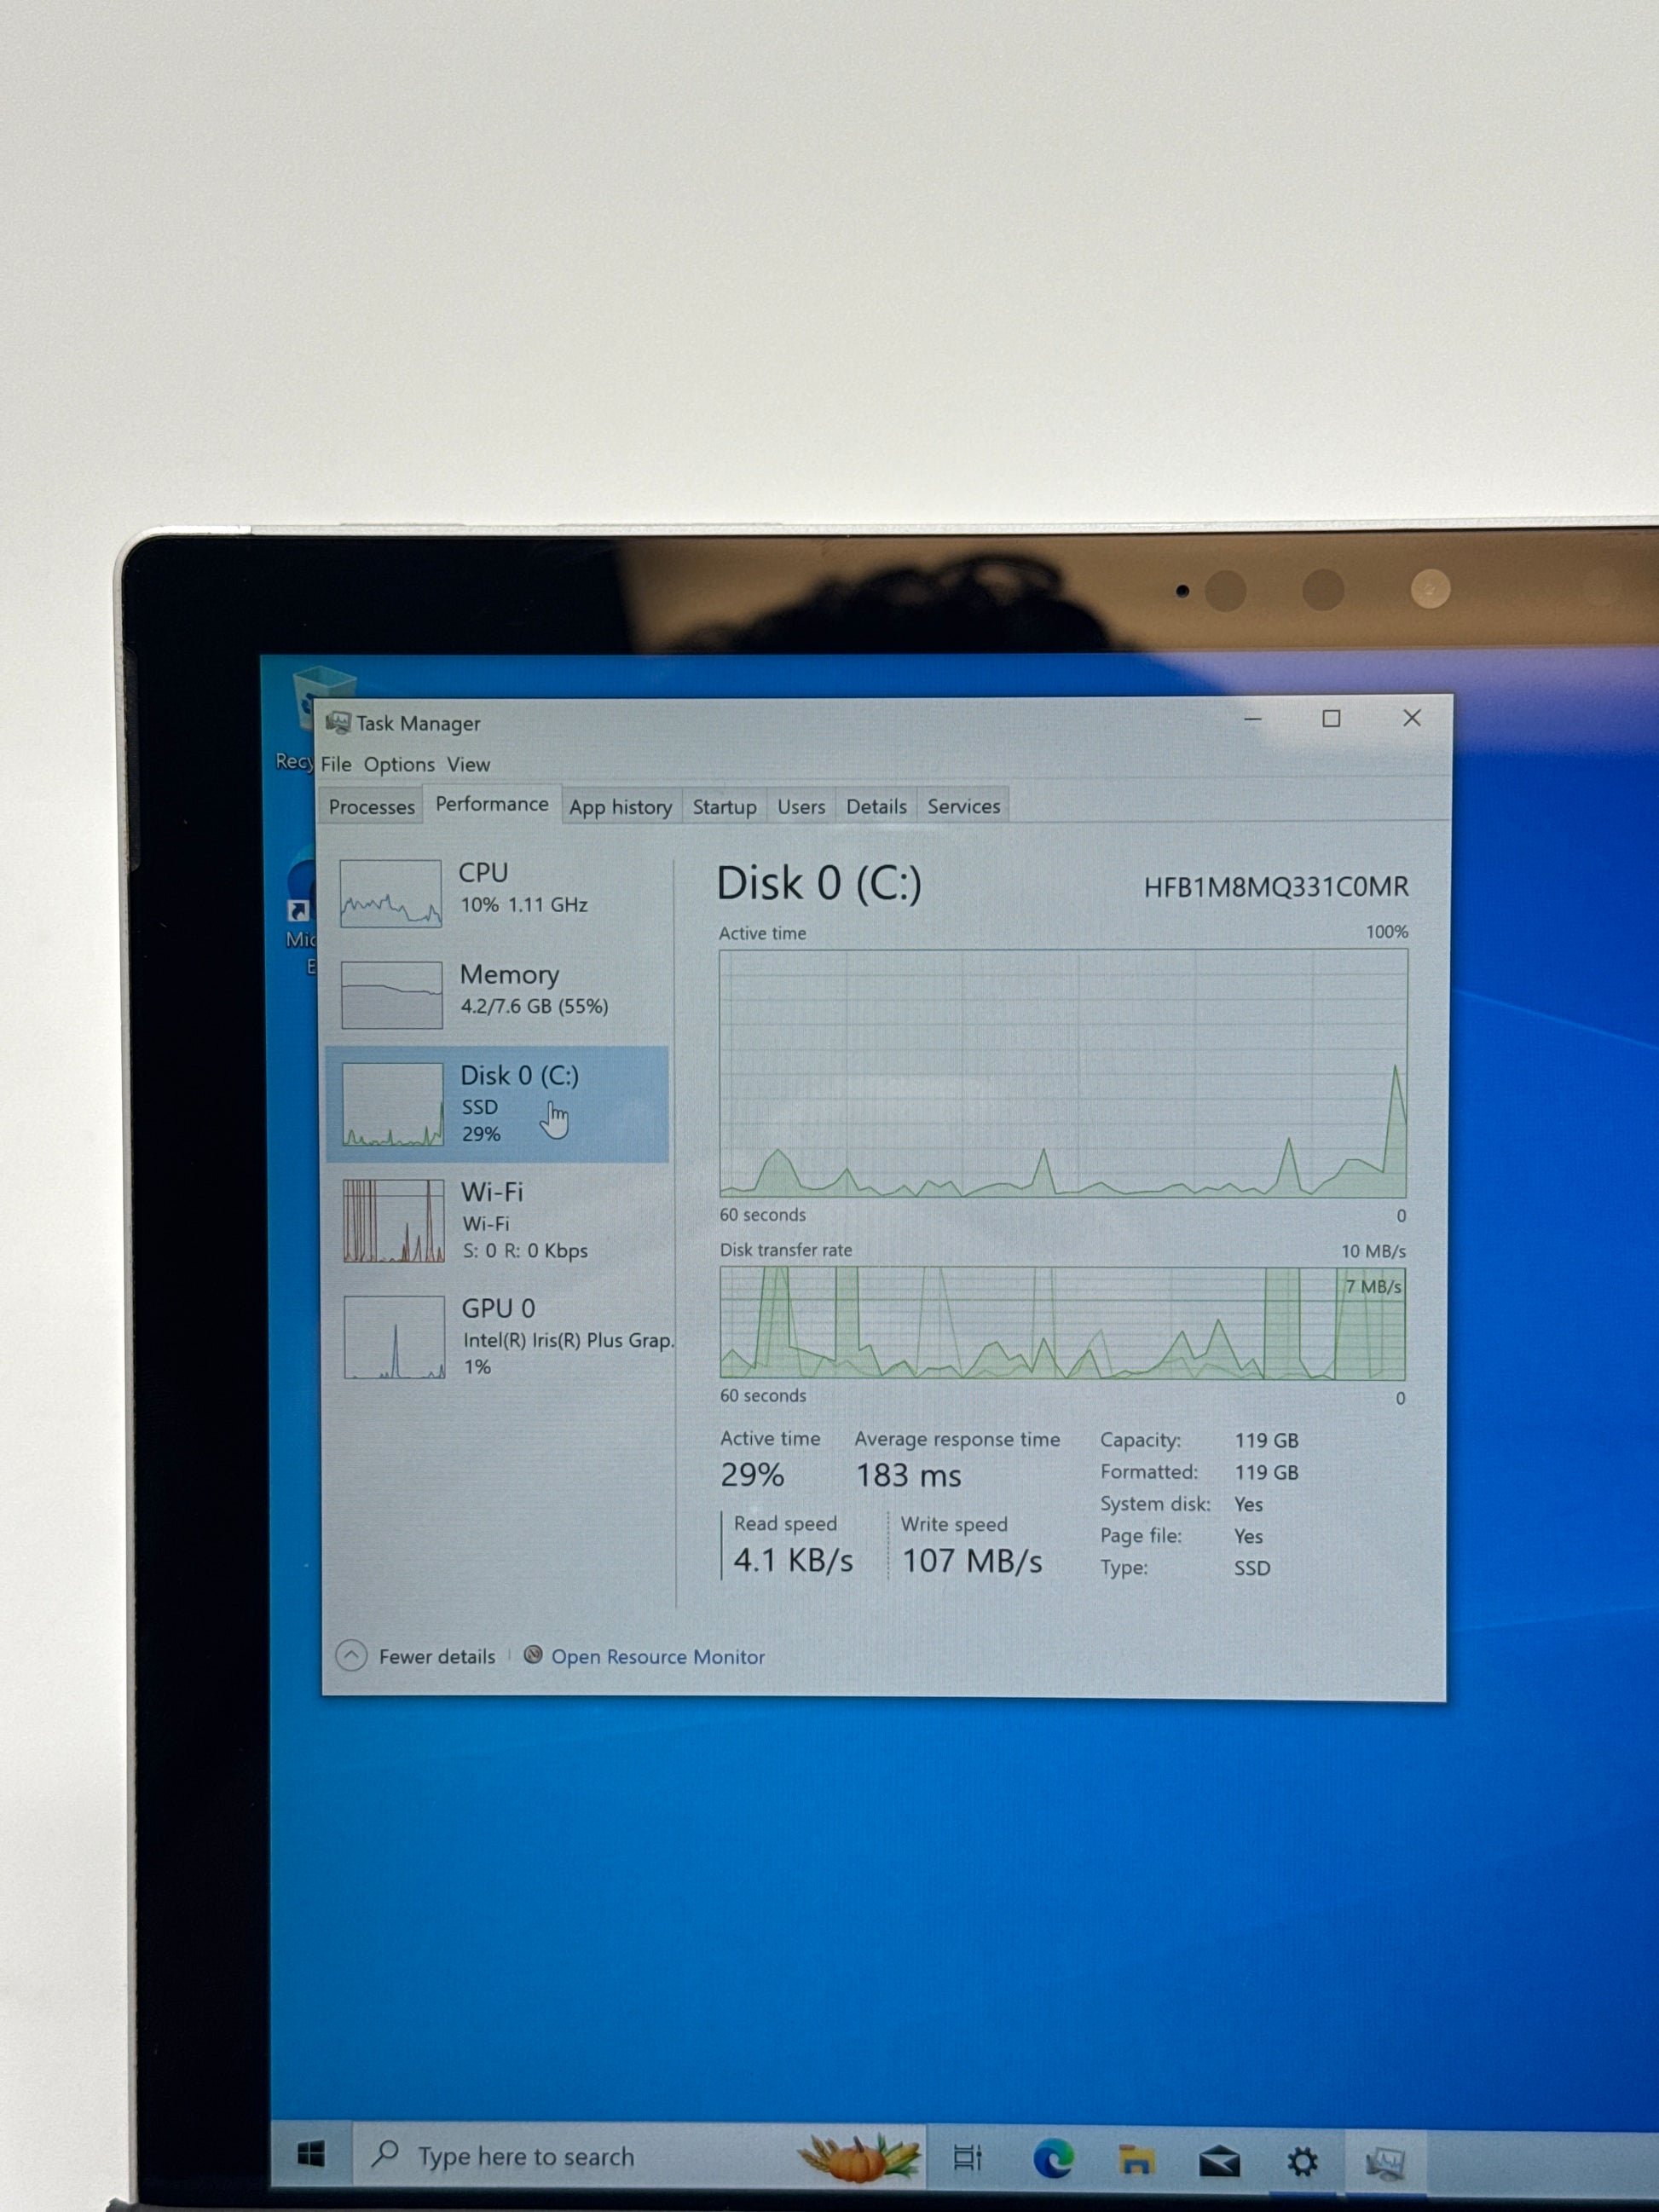Open the Mail app icon
1659x2212 pixels.
click(1219, 2162)
